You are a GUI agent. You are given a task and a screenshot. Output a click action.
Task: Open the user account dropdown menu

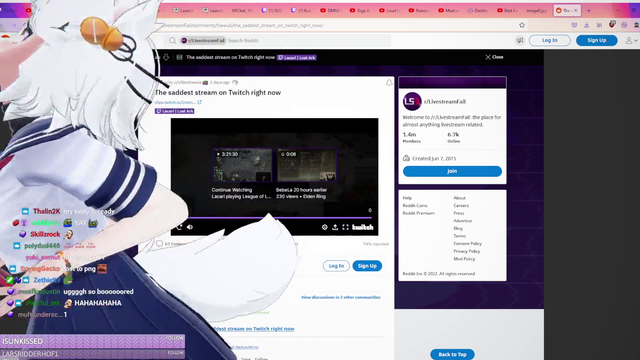(x=631, y=40)
